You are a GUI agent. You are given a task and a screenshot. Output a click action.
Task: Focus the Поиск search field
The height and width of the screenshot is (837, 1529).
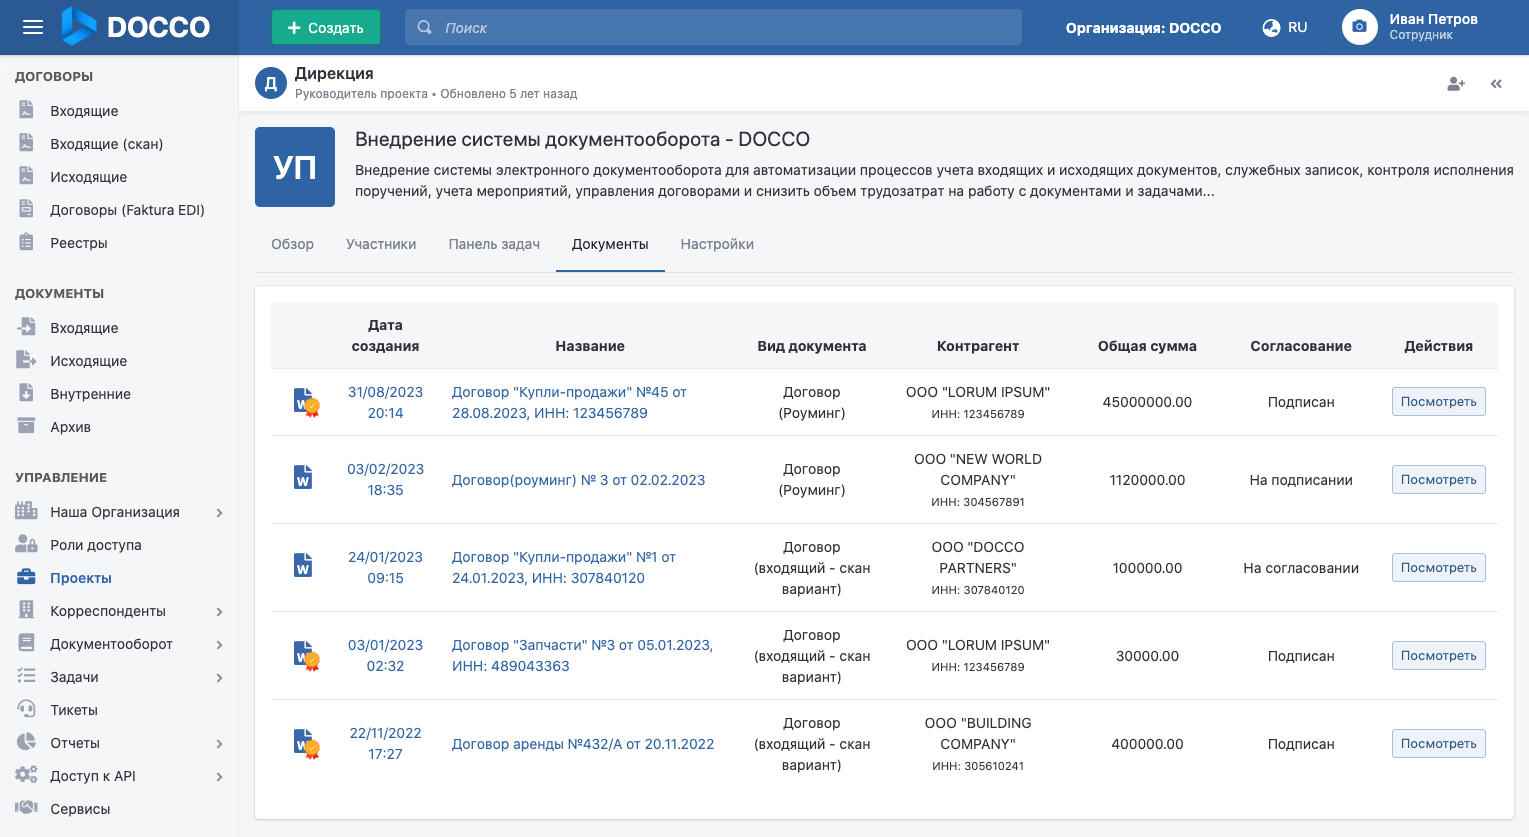713,27
